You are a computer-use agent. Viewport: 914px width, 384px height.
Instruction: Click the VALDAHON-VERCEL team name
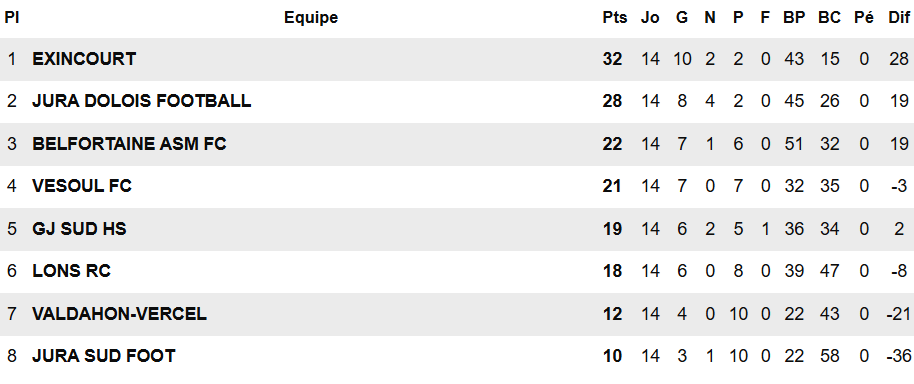(119, 313)
